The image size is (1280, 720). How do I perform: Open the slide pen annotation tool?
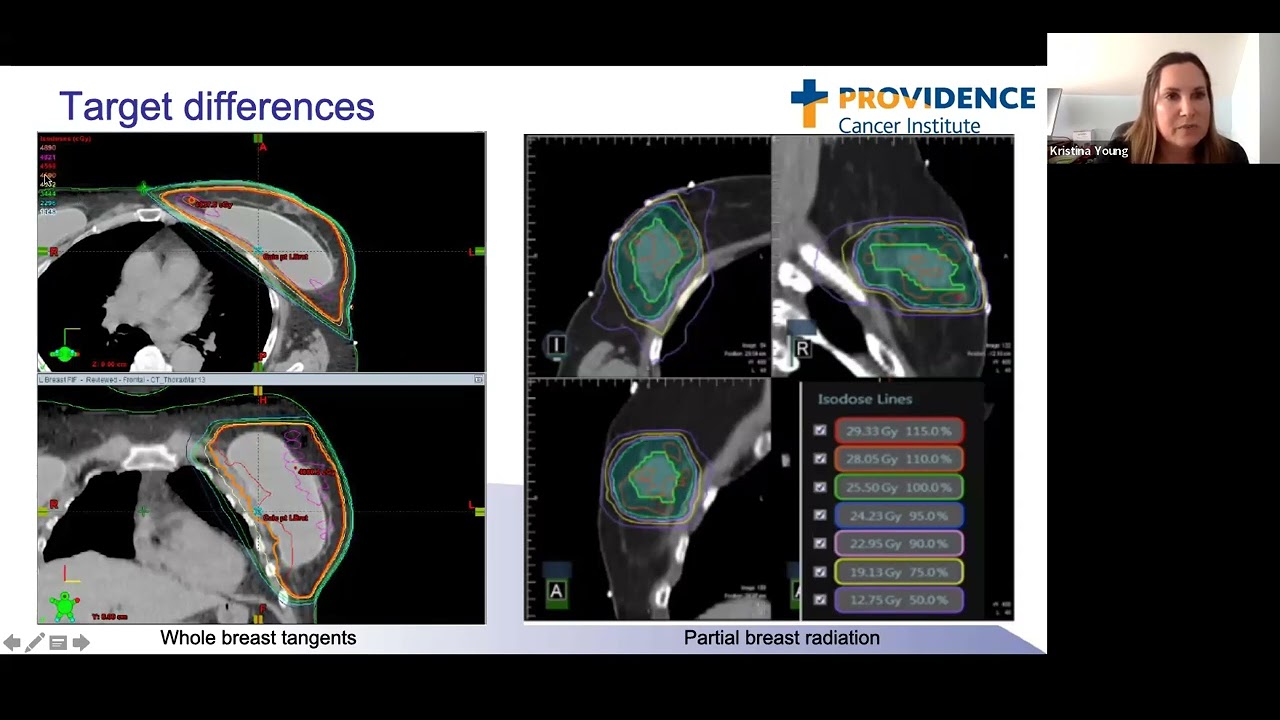35,643
